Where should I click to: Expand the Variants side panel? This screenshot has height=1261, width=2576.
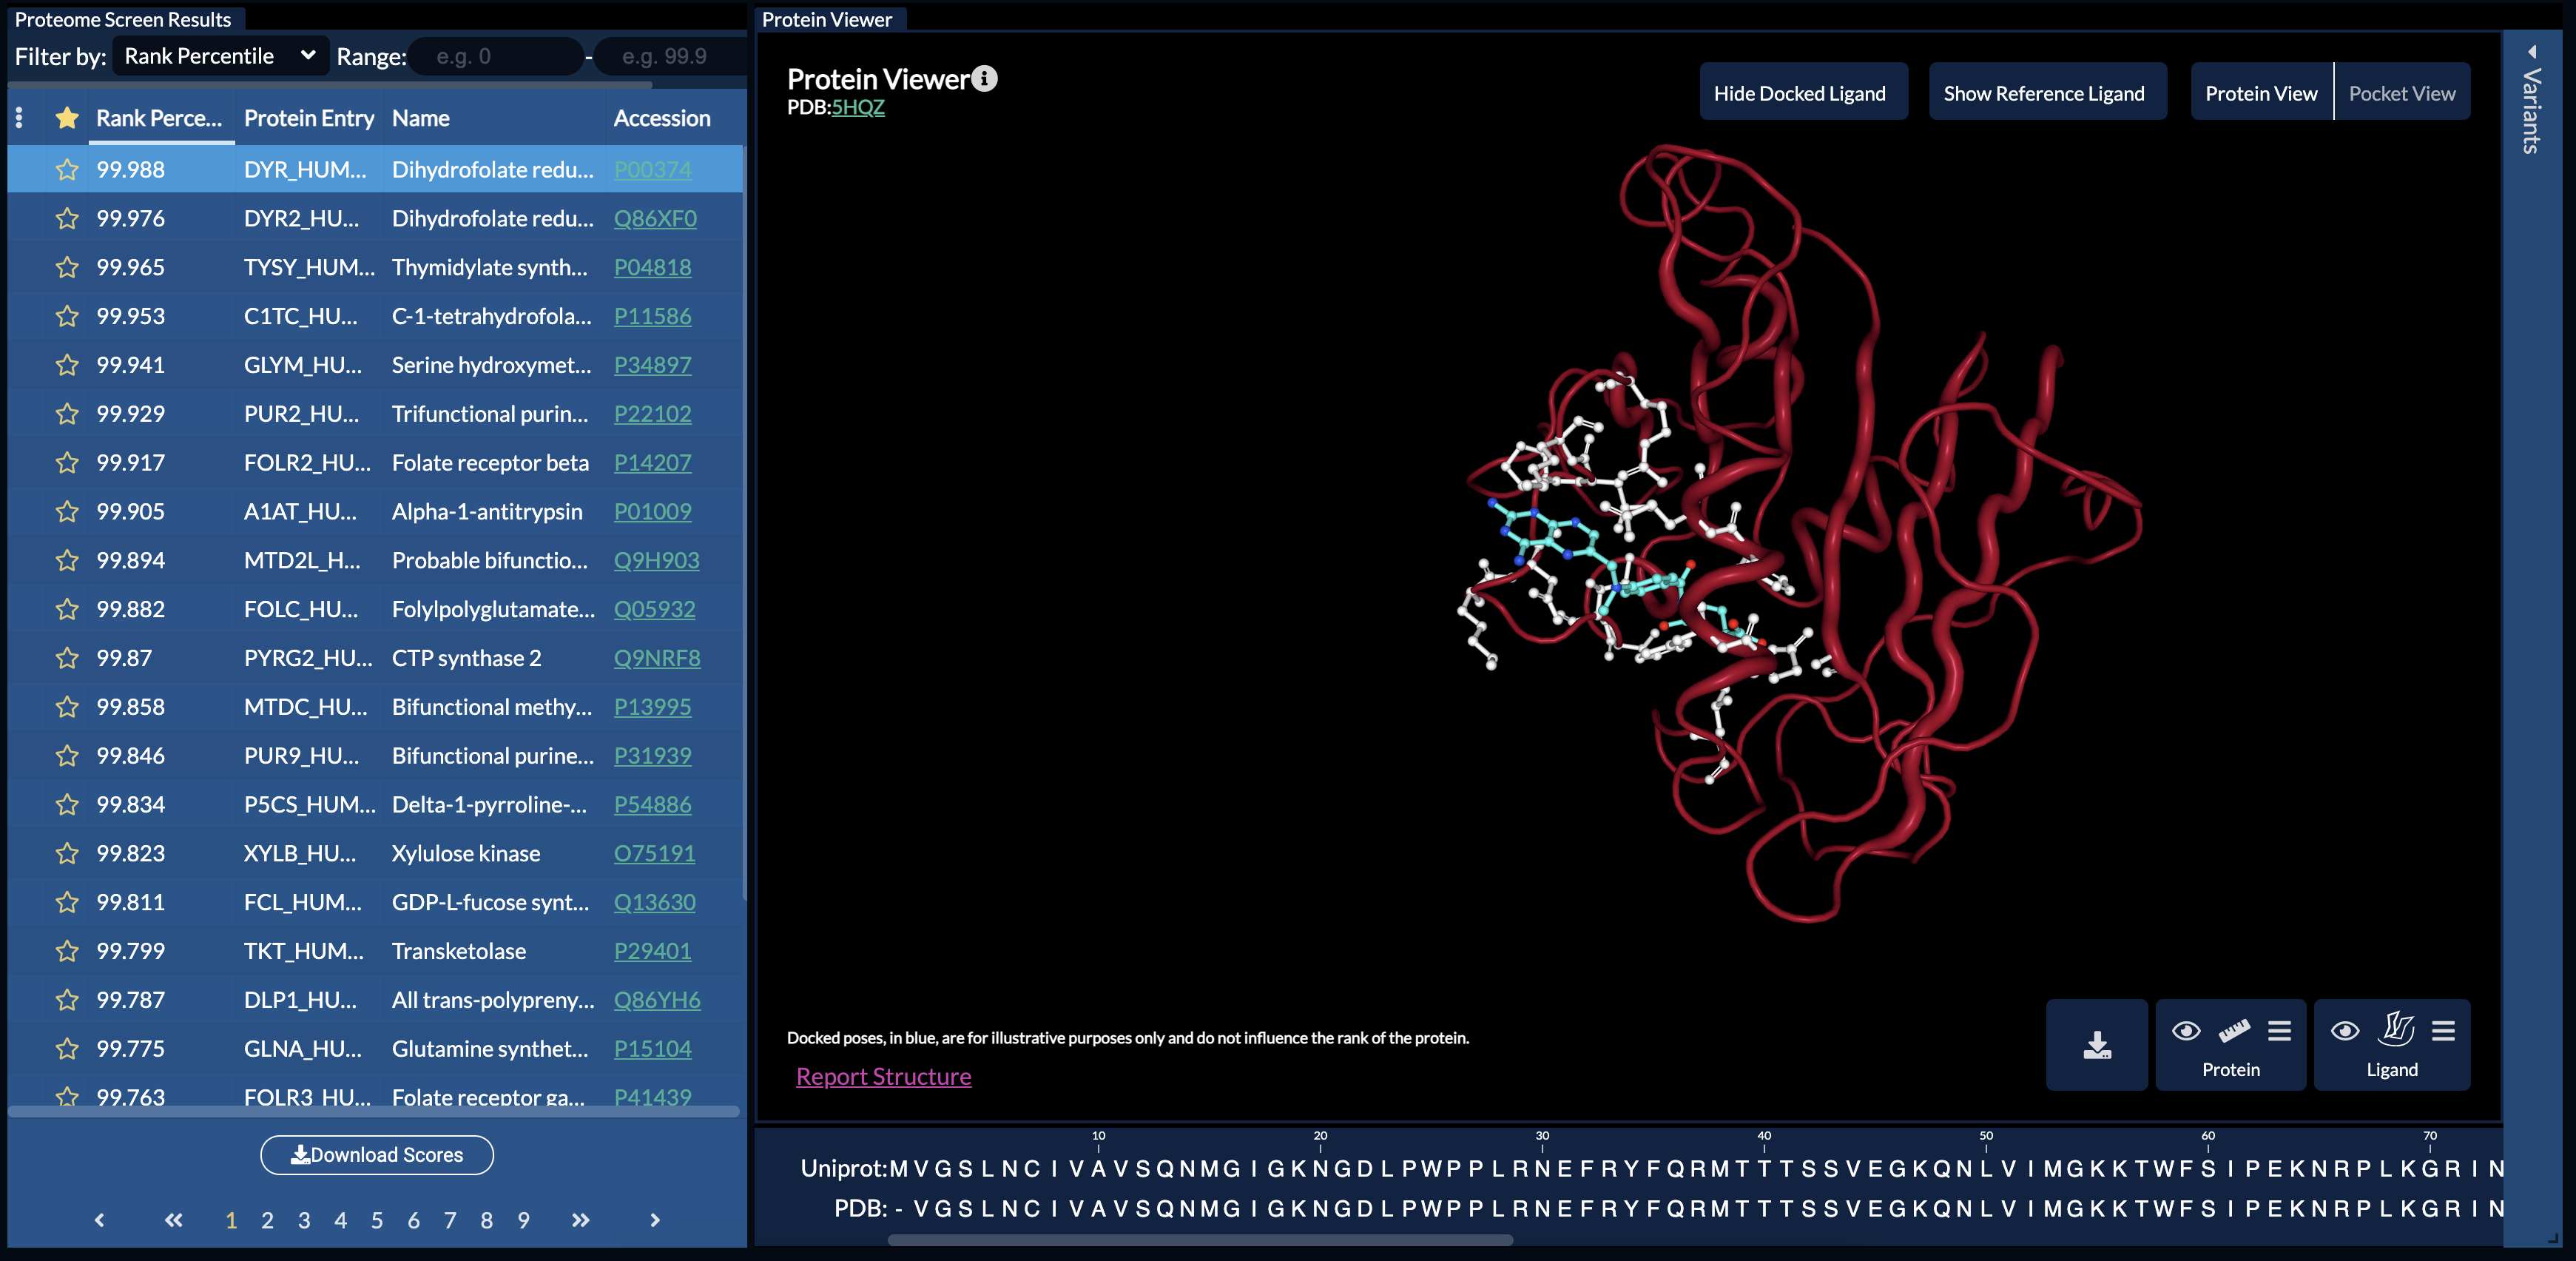[x=2531, y=100]
